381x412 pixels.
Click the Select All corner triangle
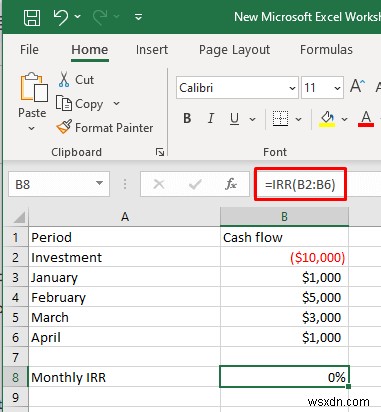tap(19, 217)
